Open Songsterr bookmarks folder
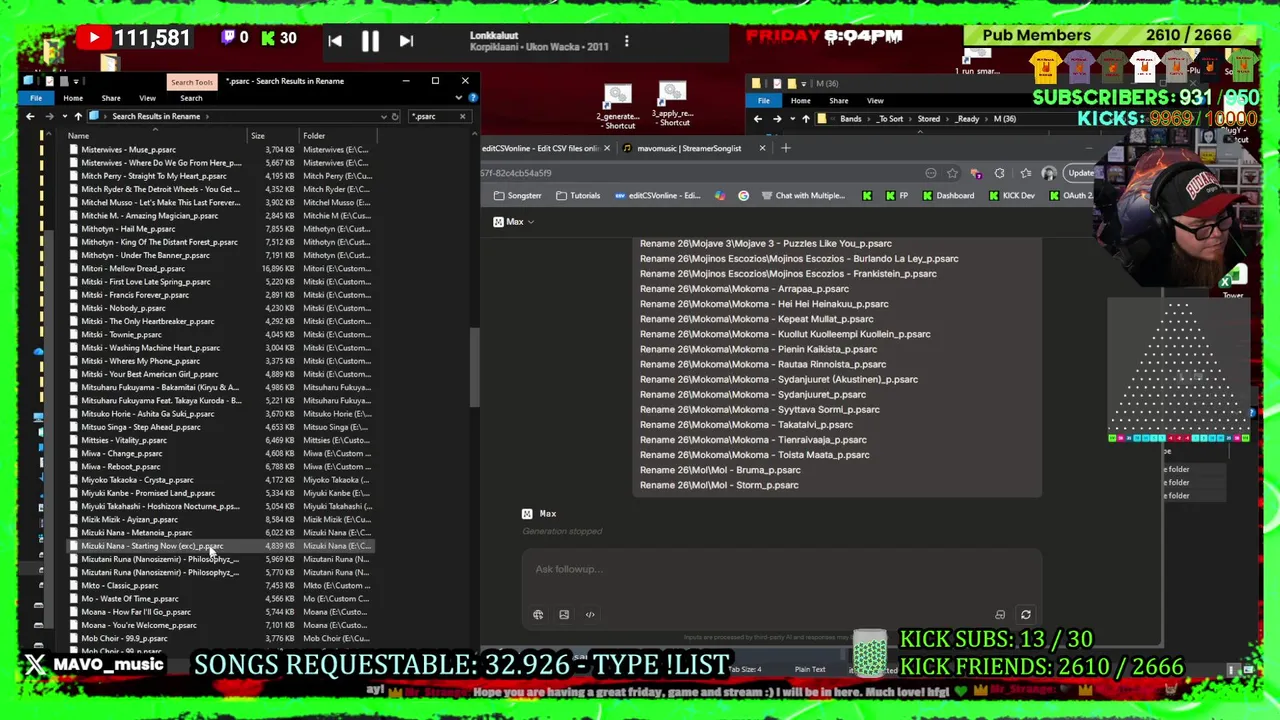The width and height of the screenshot is (1280, 720). pyautogui.click(x=517, y=196)
